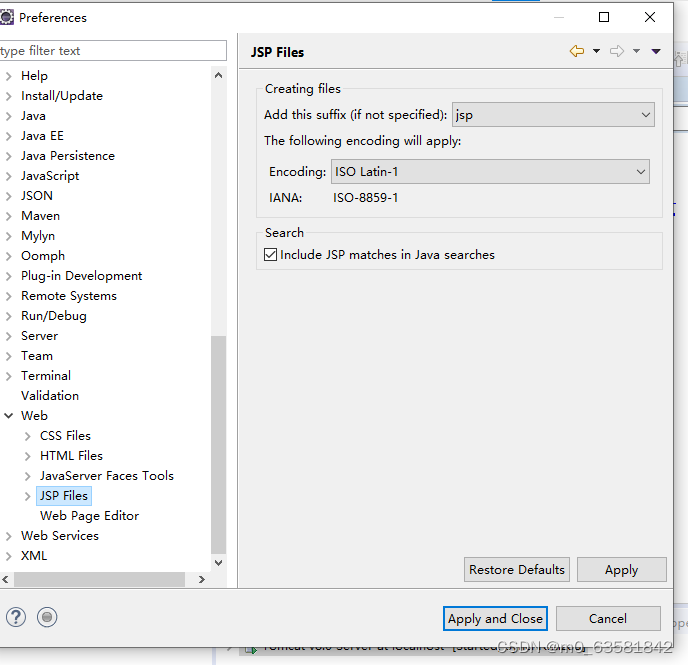Expand the CSS Files node
Screen dimensions: 688x665
tap(27, 436)
